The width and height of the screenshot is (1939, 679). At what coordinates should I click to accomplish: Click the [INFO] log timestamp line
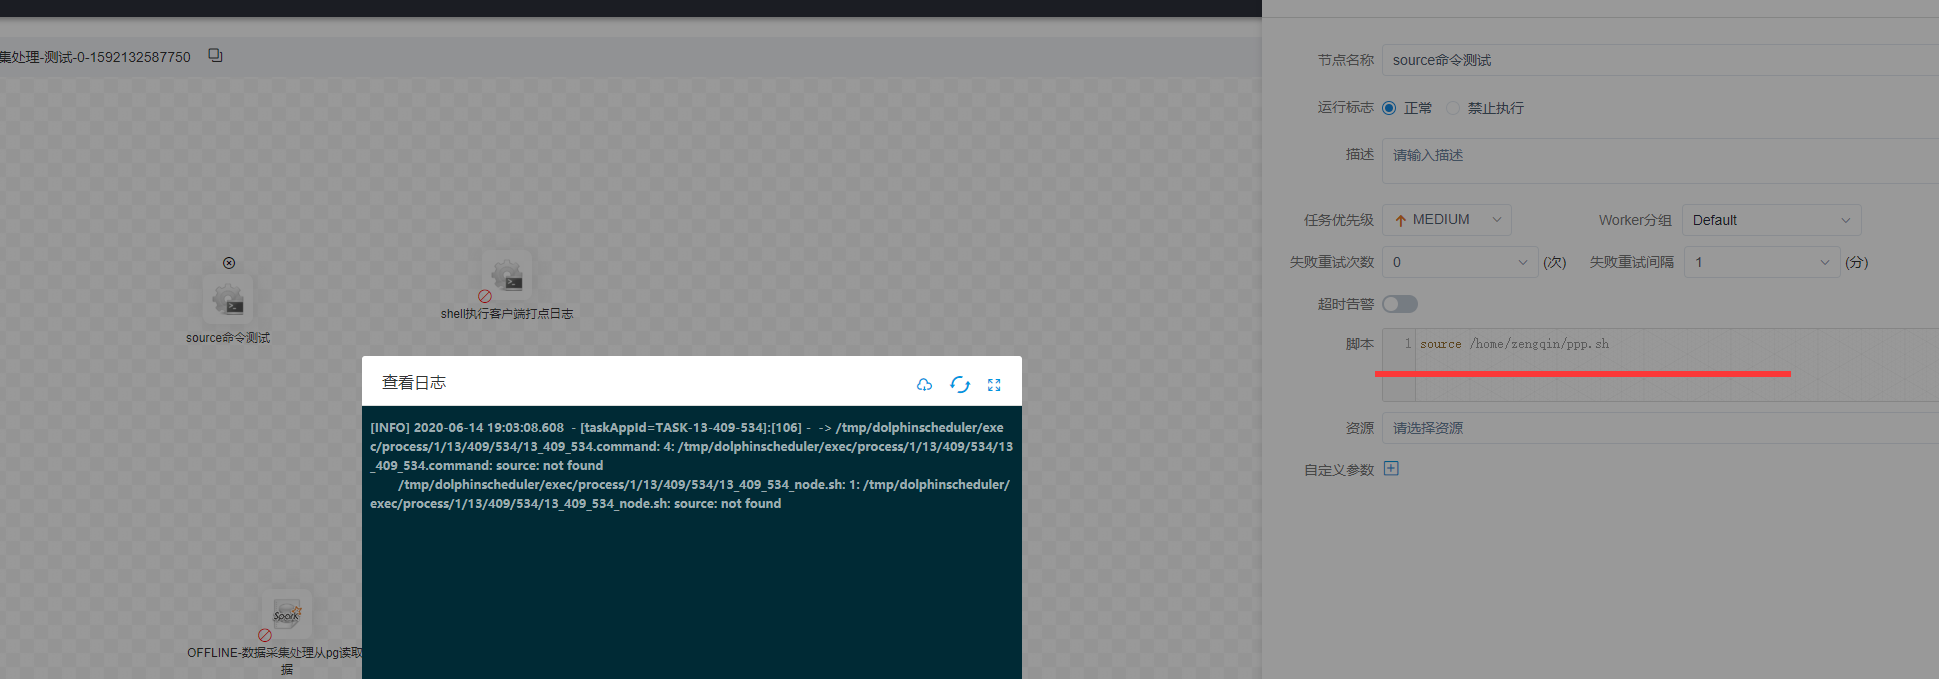[x=686, y=427]
